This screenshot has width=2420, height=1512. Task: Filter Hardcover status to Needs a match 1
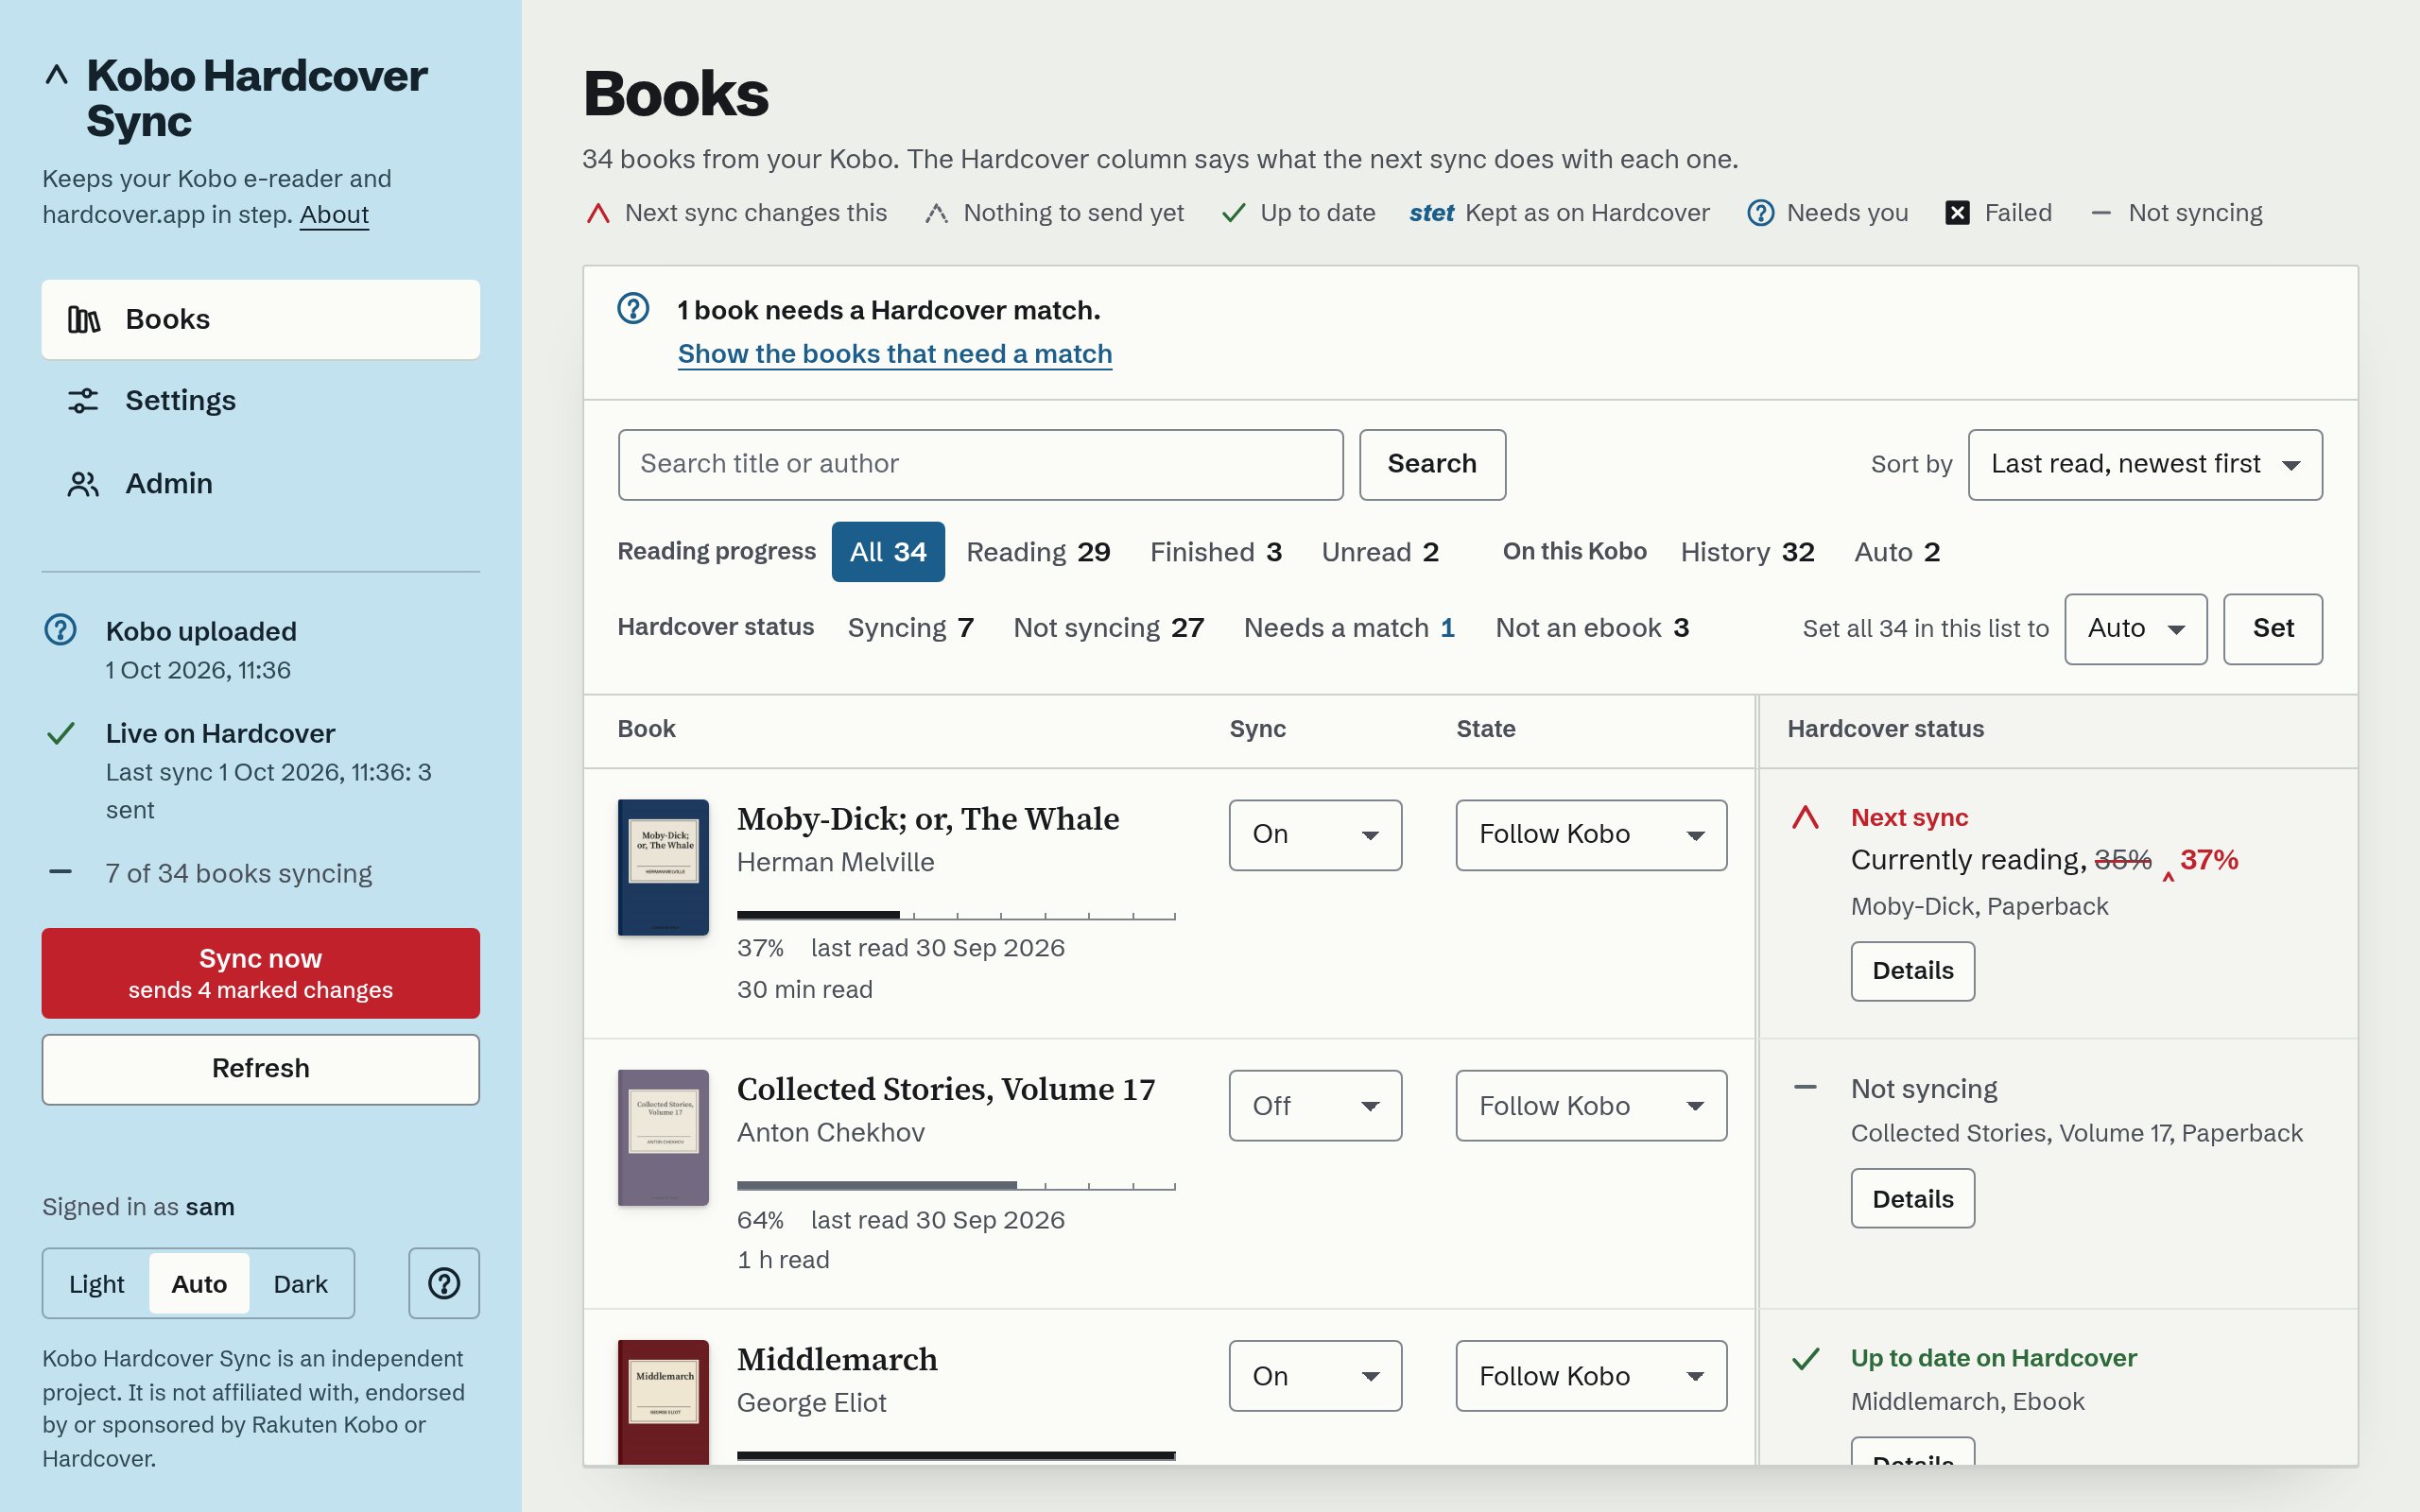click(1349, 628)
